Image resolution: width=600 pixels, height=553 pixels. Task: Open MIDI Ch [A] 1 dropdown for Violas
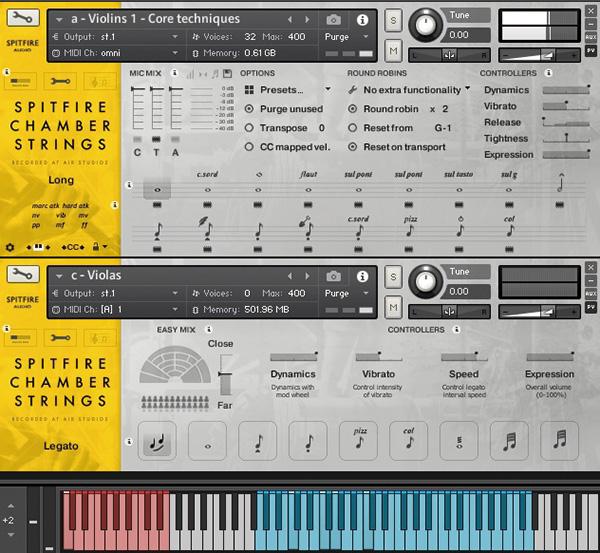tap(115, 309)
